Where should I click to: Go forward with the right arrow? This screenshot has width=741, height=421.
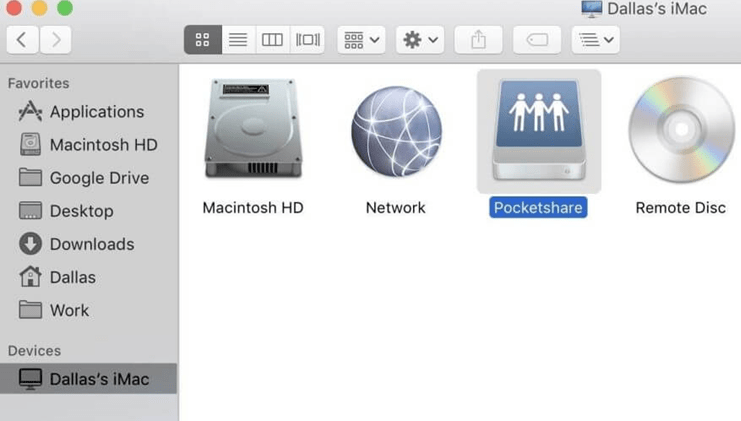pyautogui.click(x=55, y=40)
